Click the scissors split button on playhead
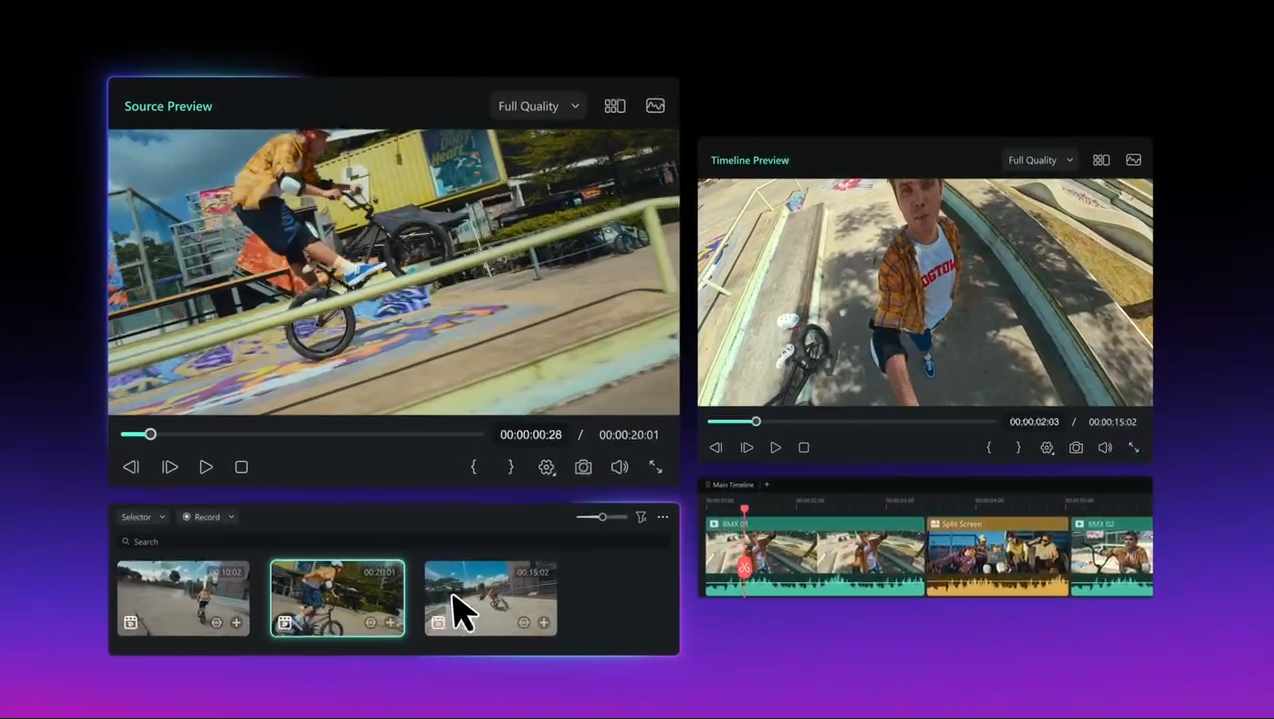This screenshot has width=1274, height=719. 744,568
